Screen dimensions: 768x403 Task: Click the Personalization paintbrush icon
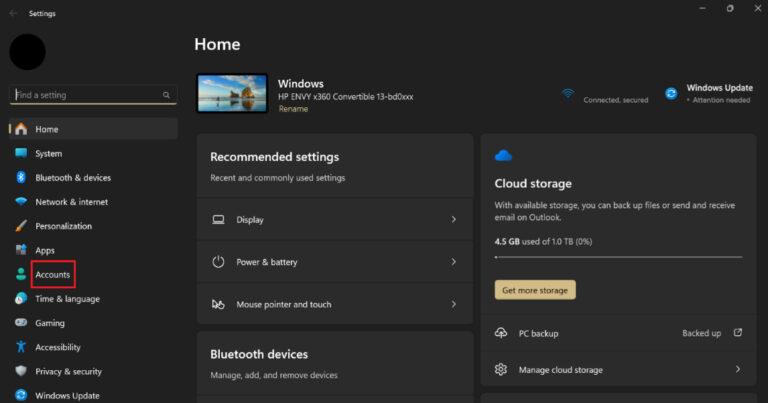click(x=20, y=226)
